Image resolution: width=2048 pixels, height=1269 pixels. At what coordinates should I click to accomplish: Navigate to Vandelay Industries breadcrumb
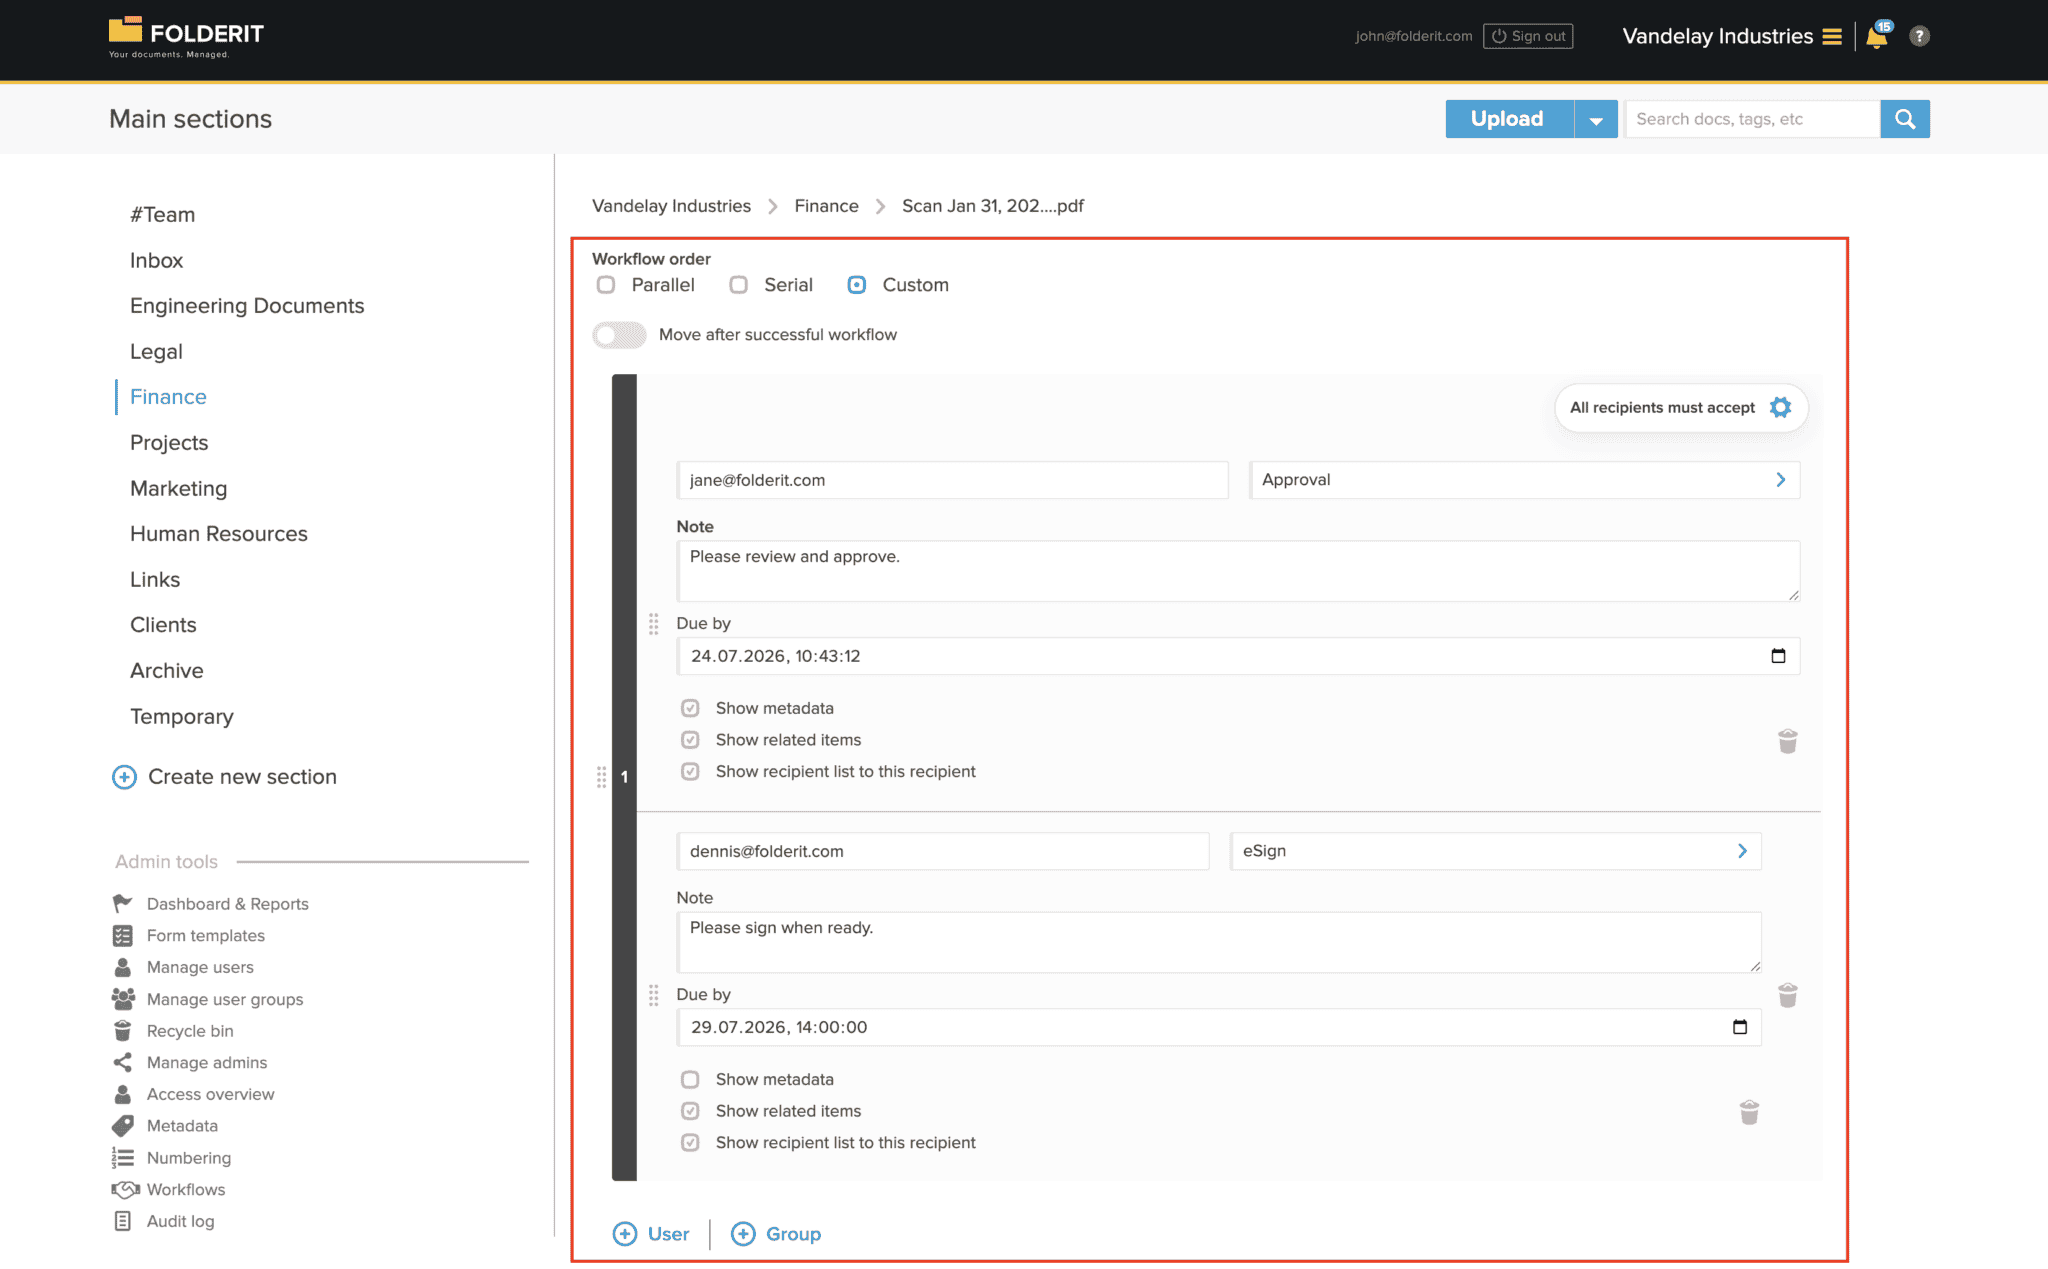(x=671, y=206)
